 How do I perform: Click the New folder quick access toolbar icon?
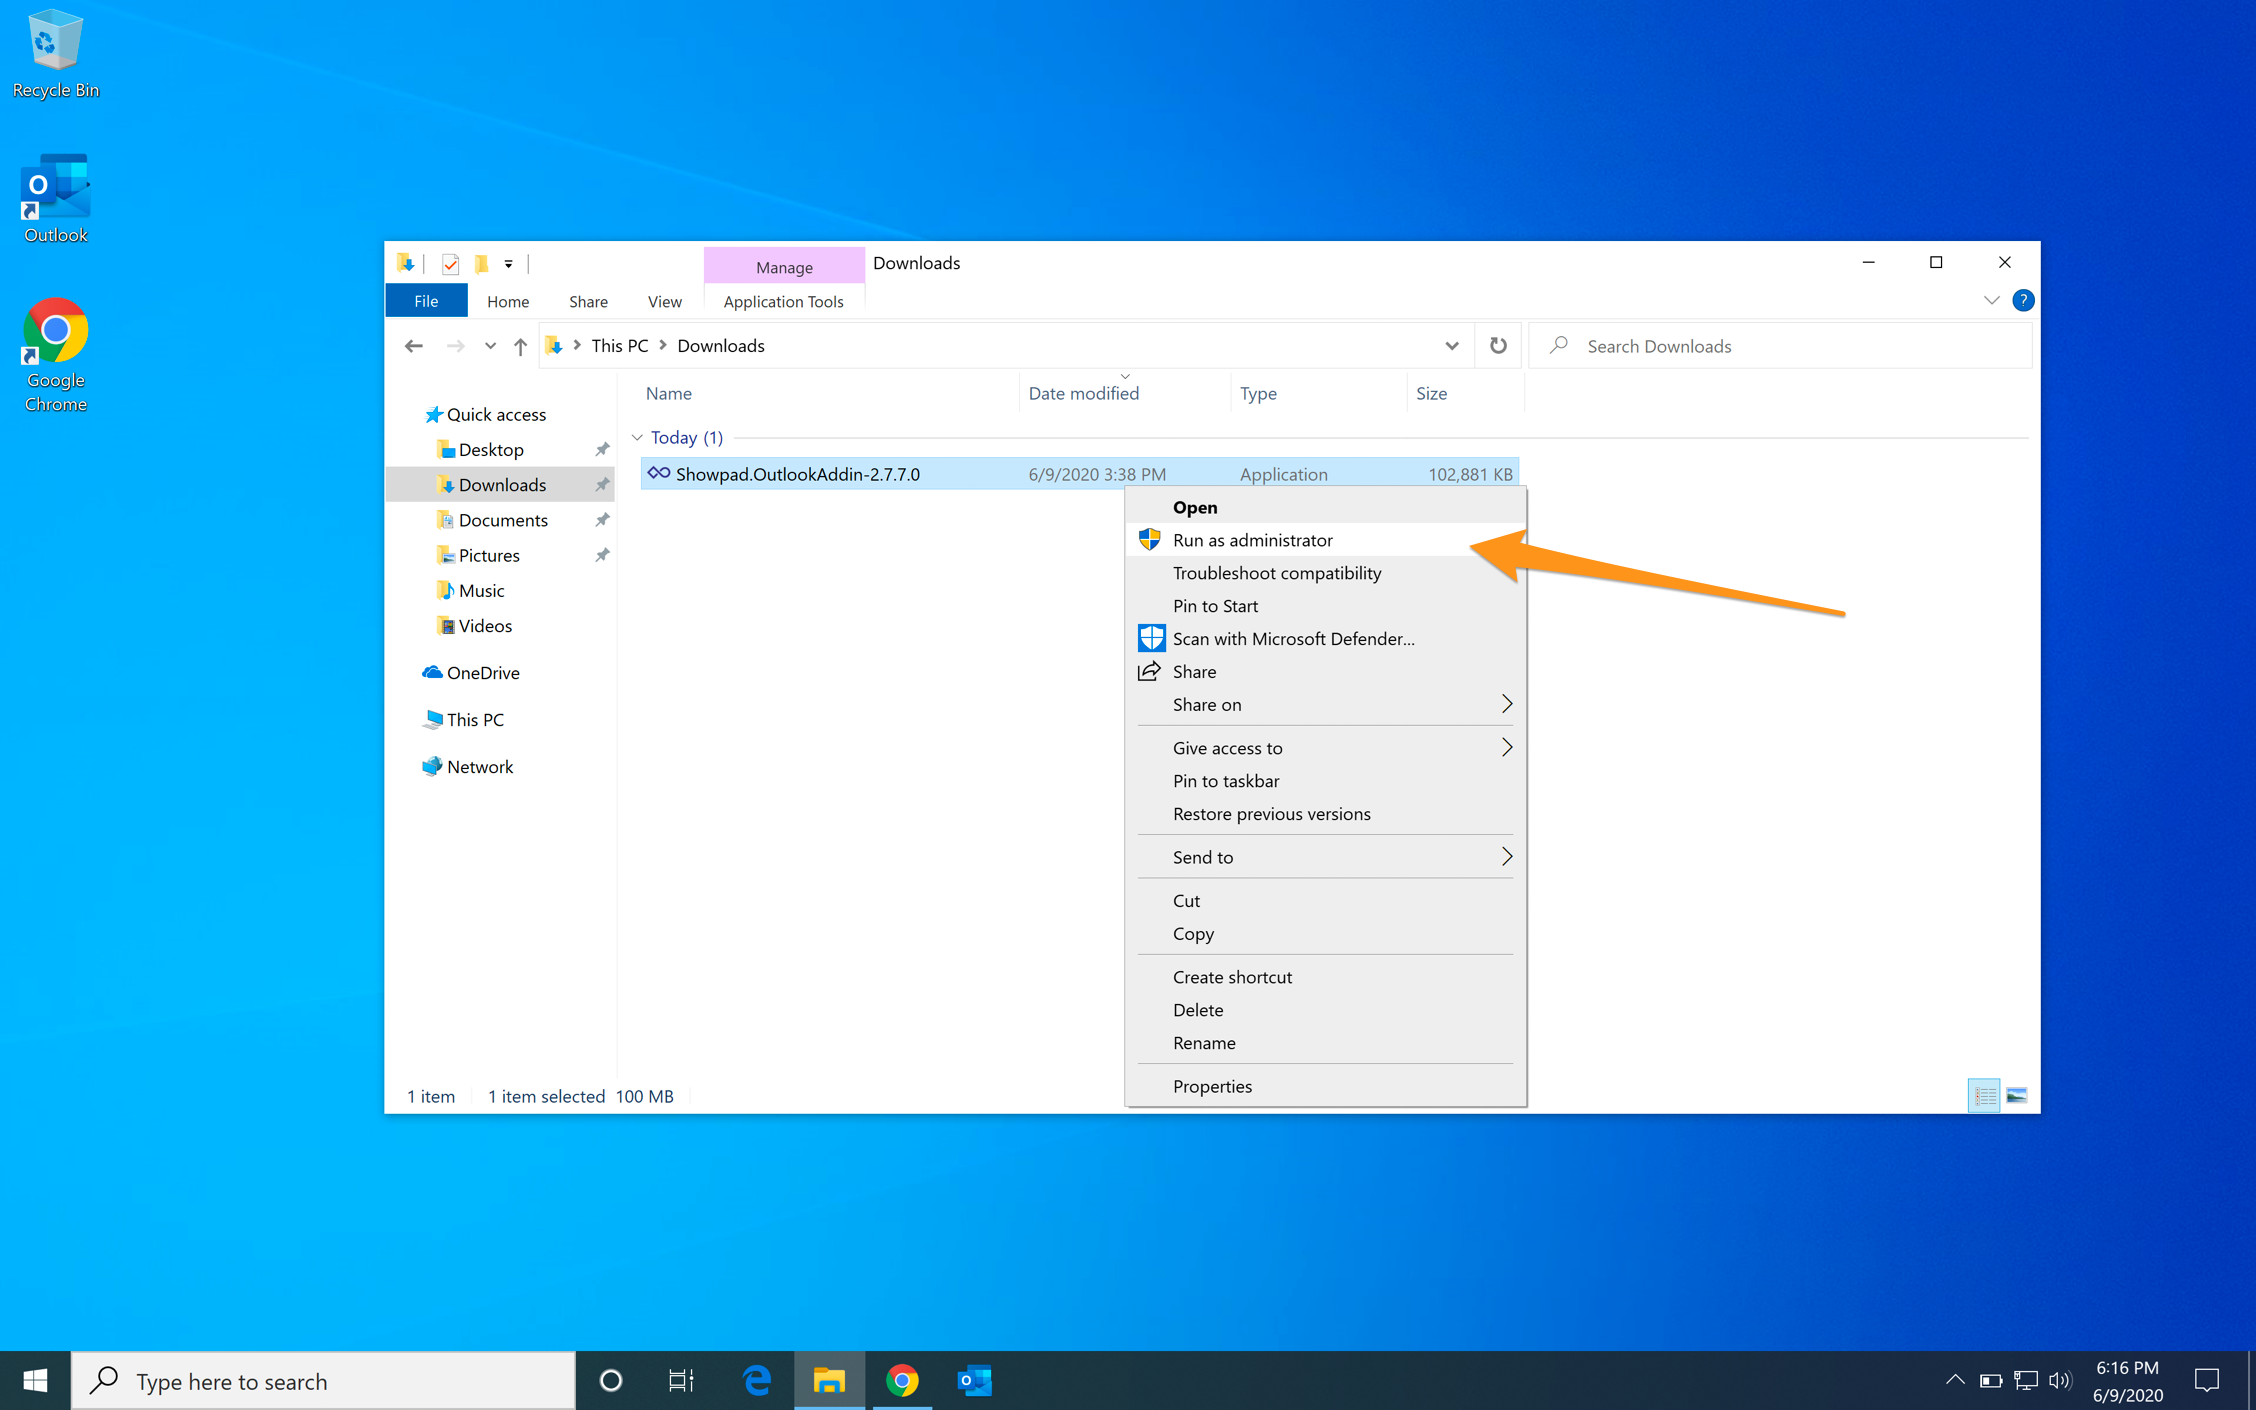[x=482, y=264]
